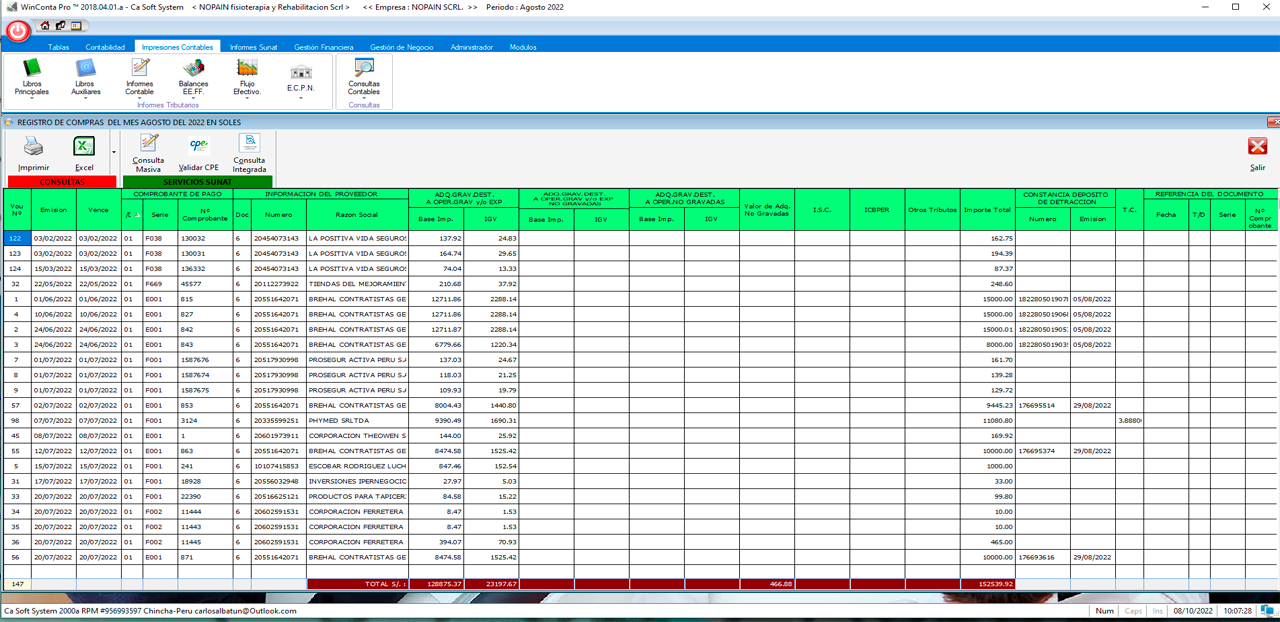Switch to the Contabilidad tab
This screenshot has height=622, width=1280.
105,47
